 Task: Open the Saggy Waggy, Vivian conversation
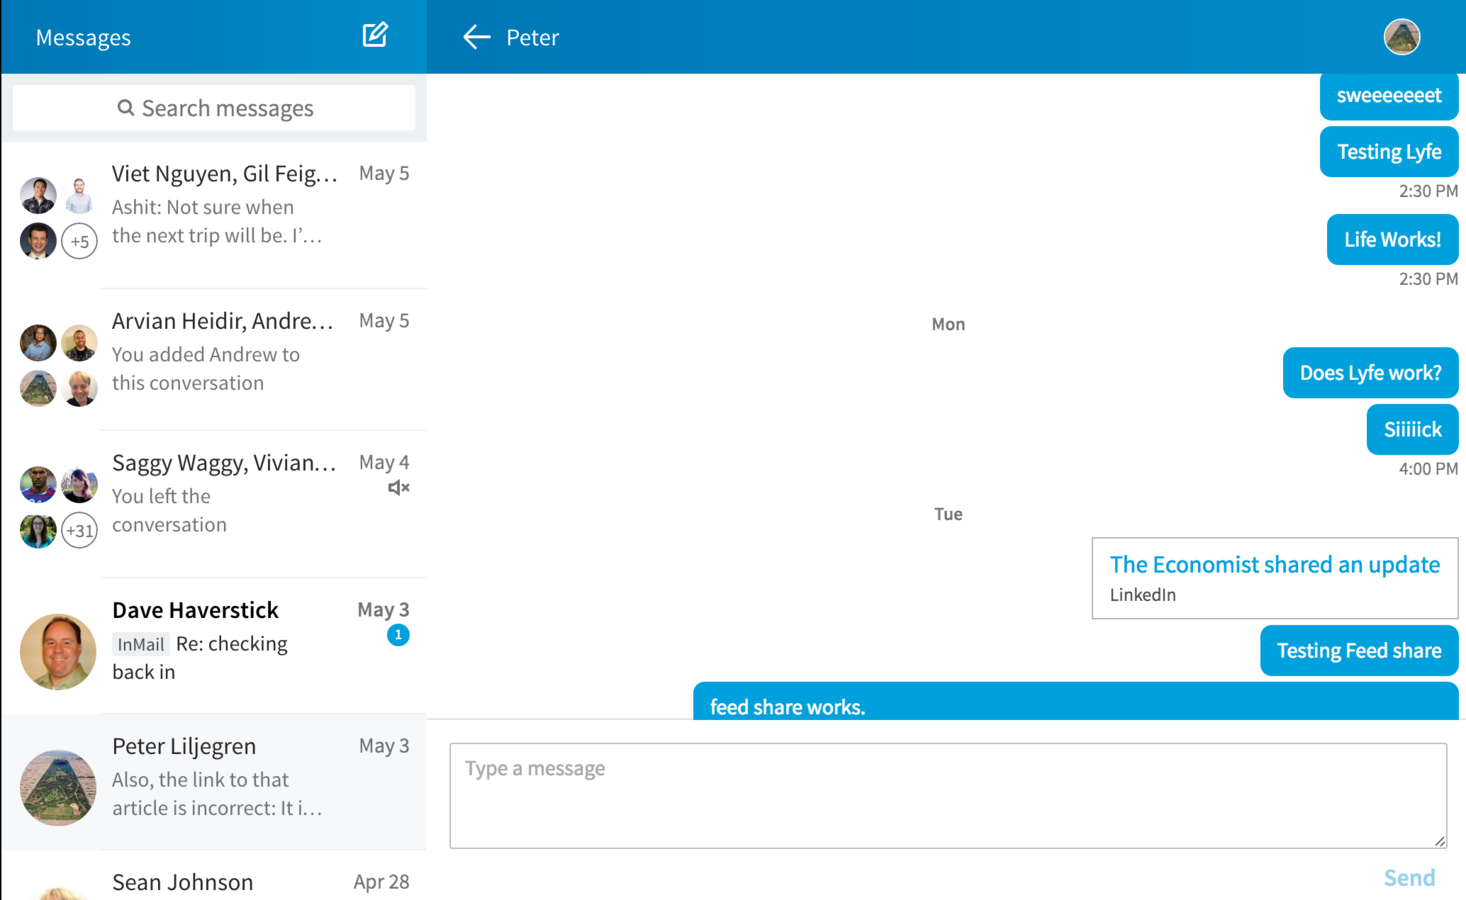pos(214,504)
